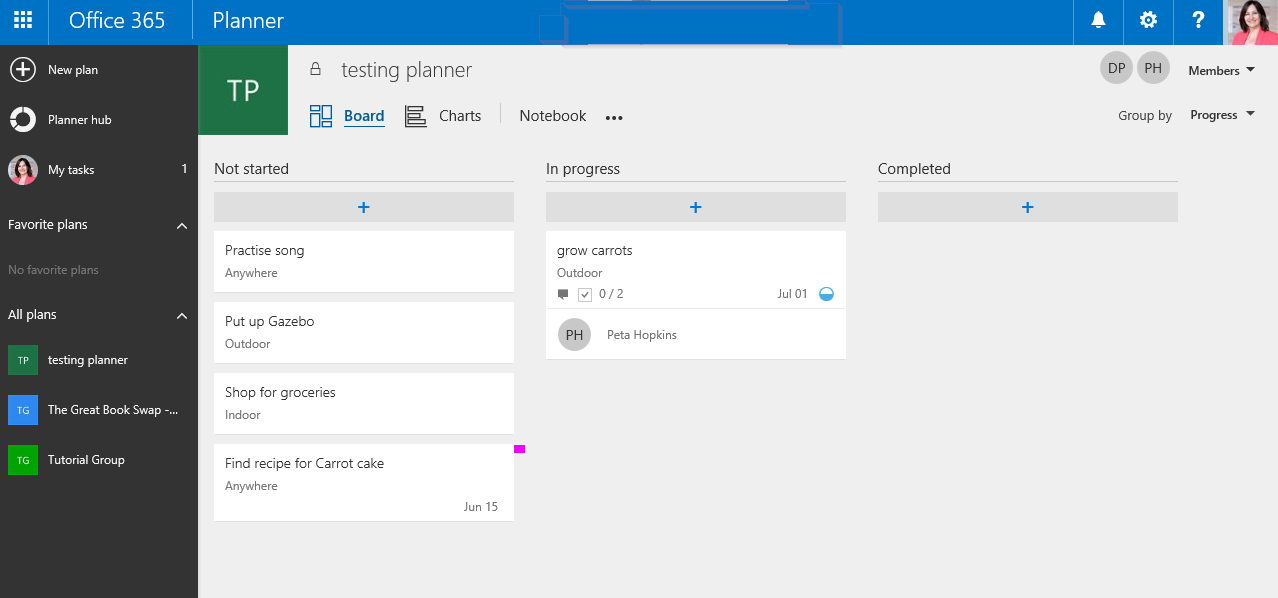Viewport: 1278px width, 598px height.
Task: Open the app launcher waffle icon
Action: point(22,20)
